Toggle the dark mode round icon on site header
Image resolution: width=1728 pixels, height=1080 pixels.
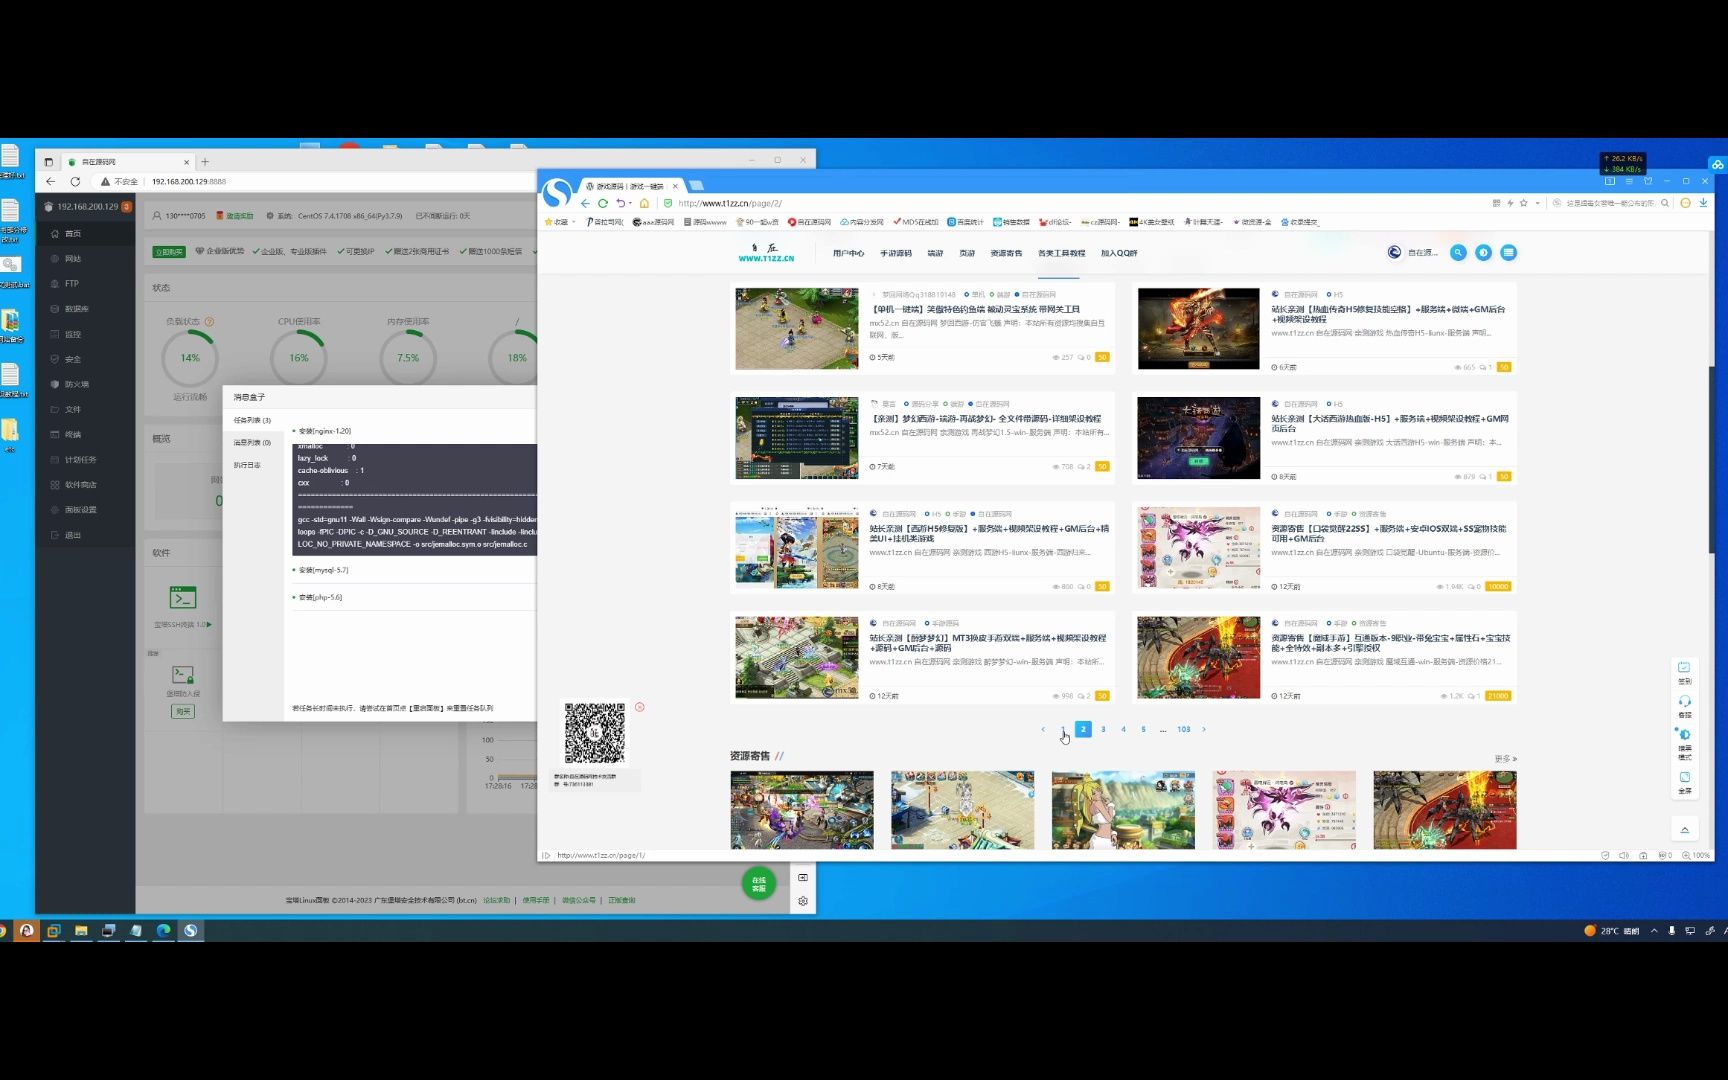pyautogui.click(x=1483, y=253)
